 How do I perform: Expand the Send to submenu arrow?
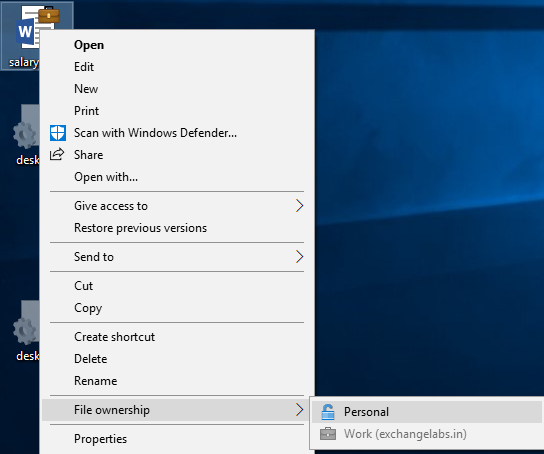299,257
